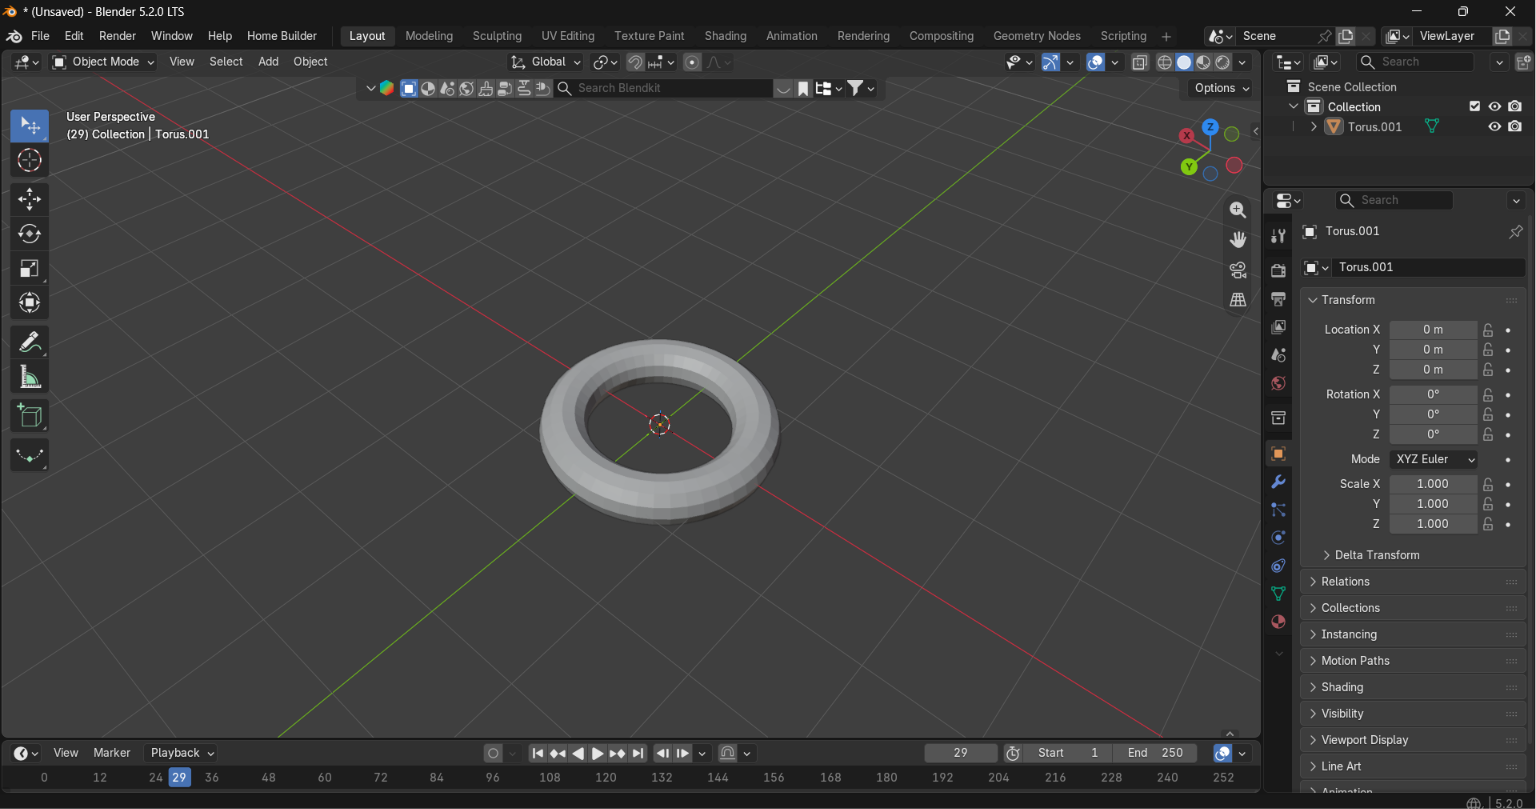Open the Physics properties tab
This screenshot has width=1536, height=809.
click(x=1278, y=538)
